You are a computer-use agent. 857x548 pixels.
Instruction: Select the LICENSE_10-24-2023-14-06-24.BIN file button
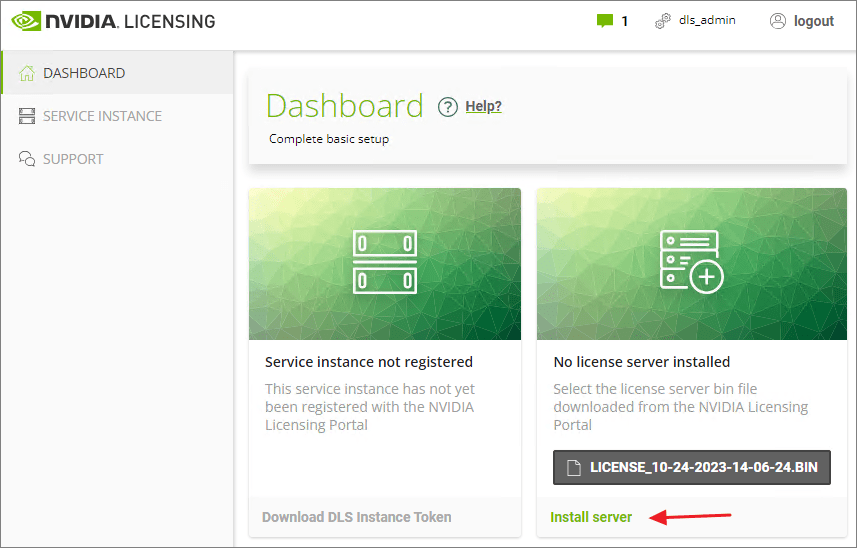click(x=692, y=467)
